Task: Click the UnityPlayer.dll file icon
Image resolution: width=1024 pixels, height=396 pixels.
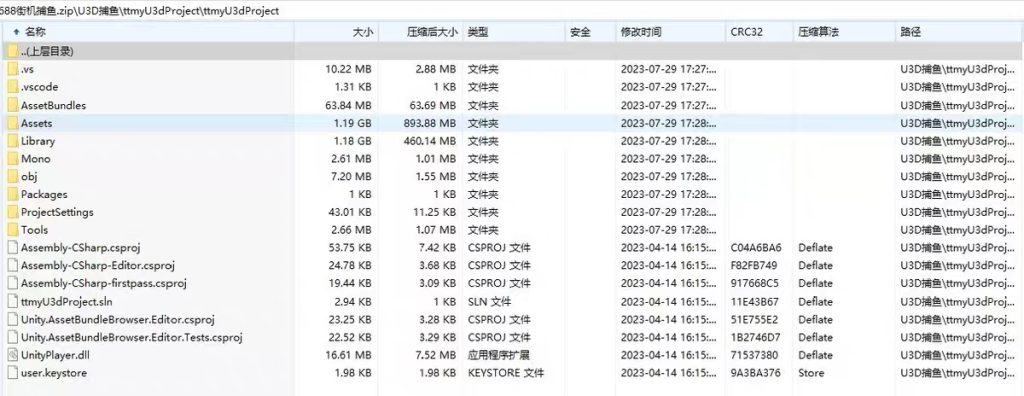Action: pyautogui.click(x=12, y=355)
